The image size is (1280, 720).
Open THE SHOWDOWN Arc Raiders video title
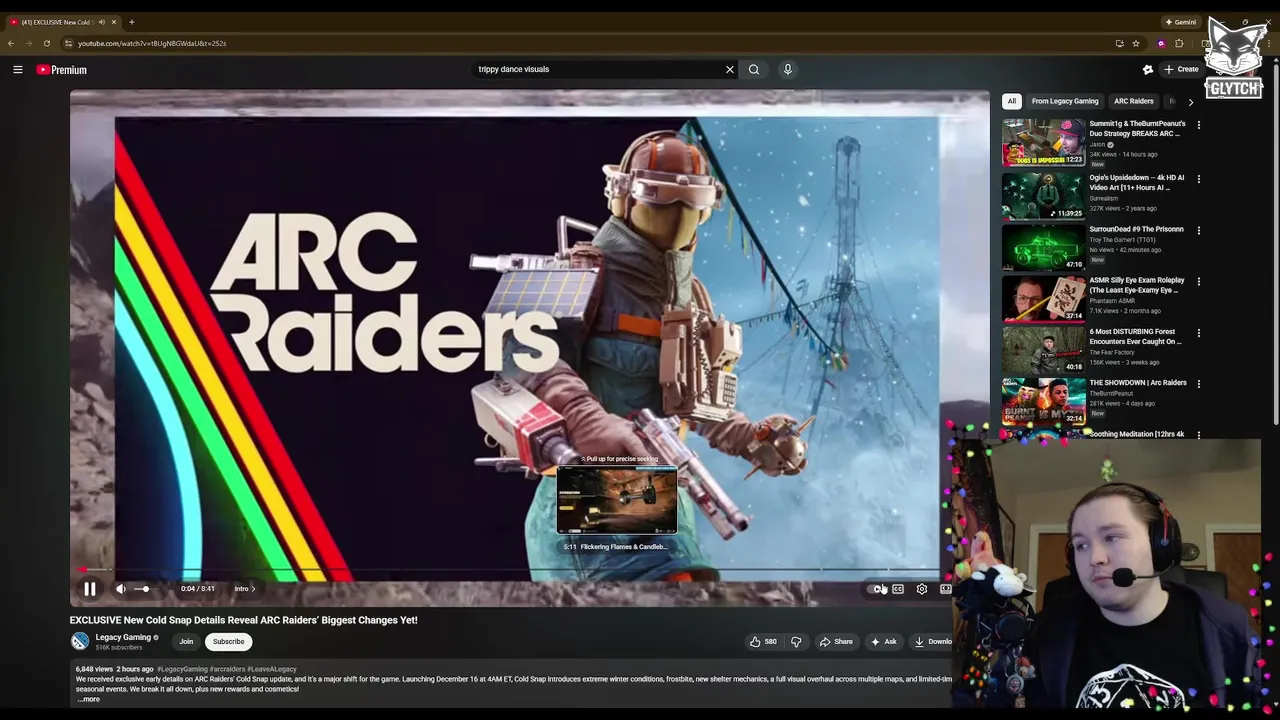(x=1138, y=383)
